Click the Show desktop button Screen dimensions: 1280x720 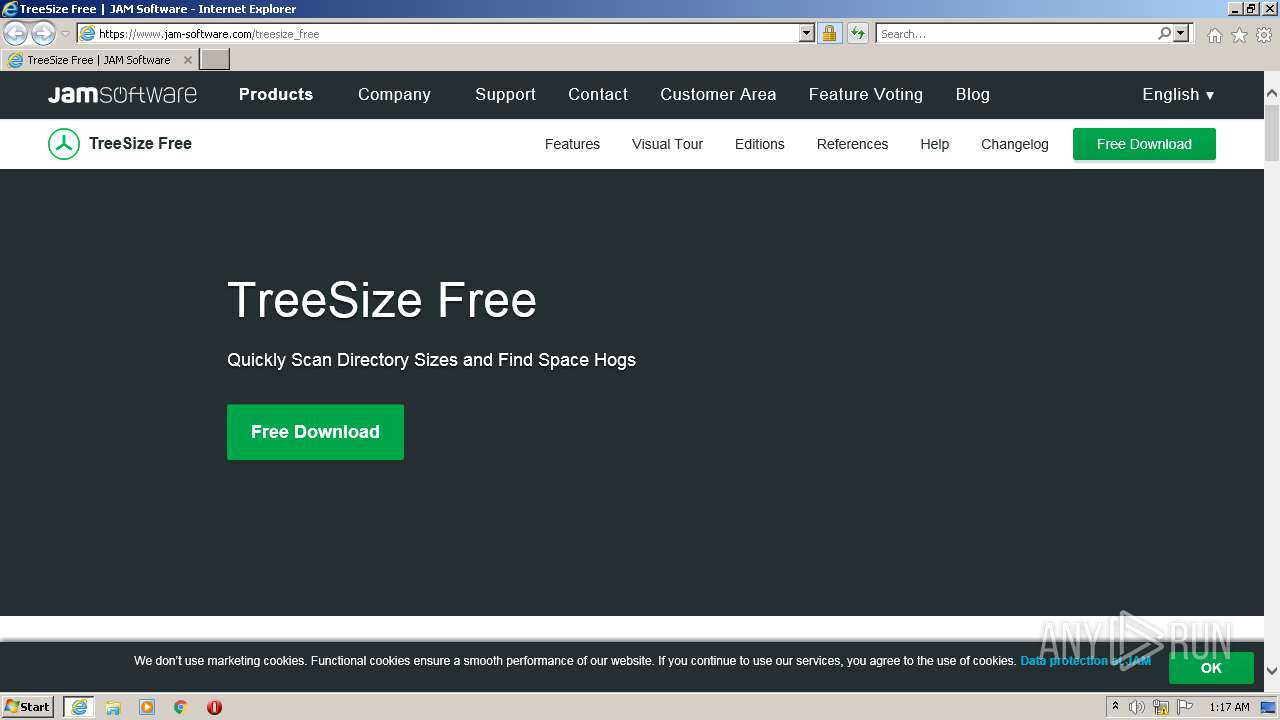pyautogui.click(x=1268, y=707)
